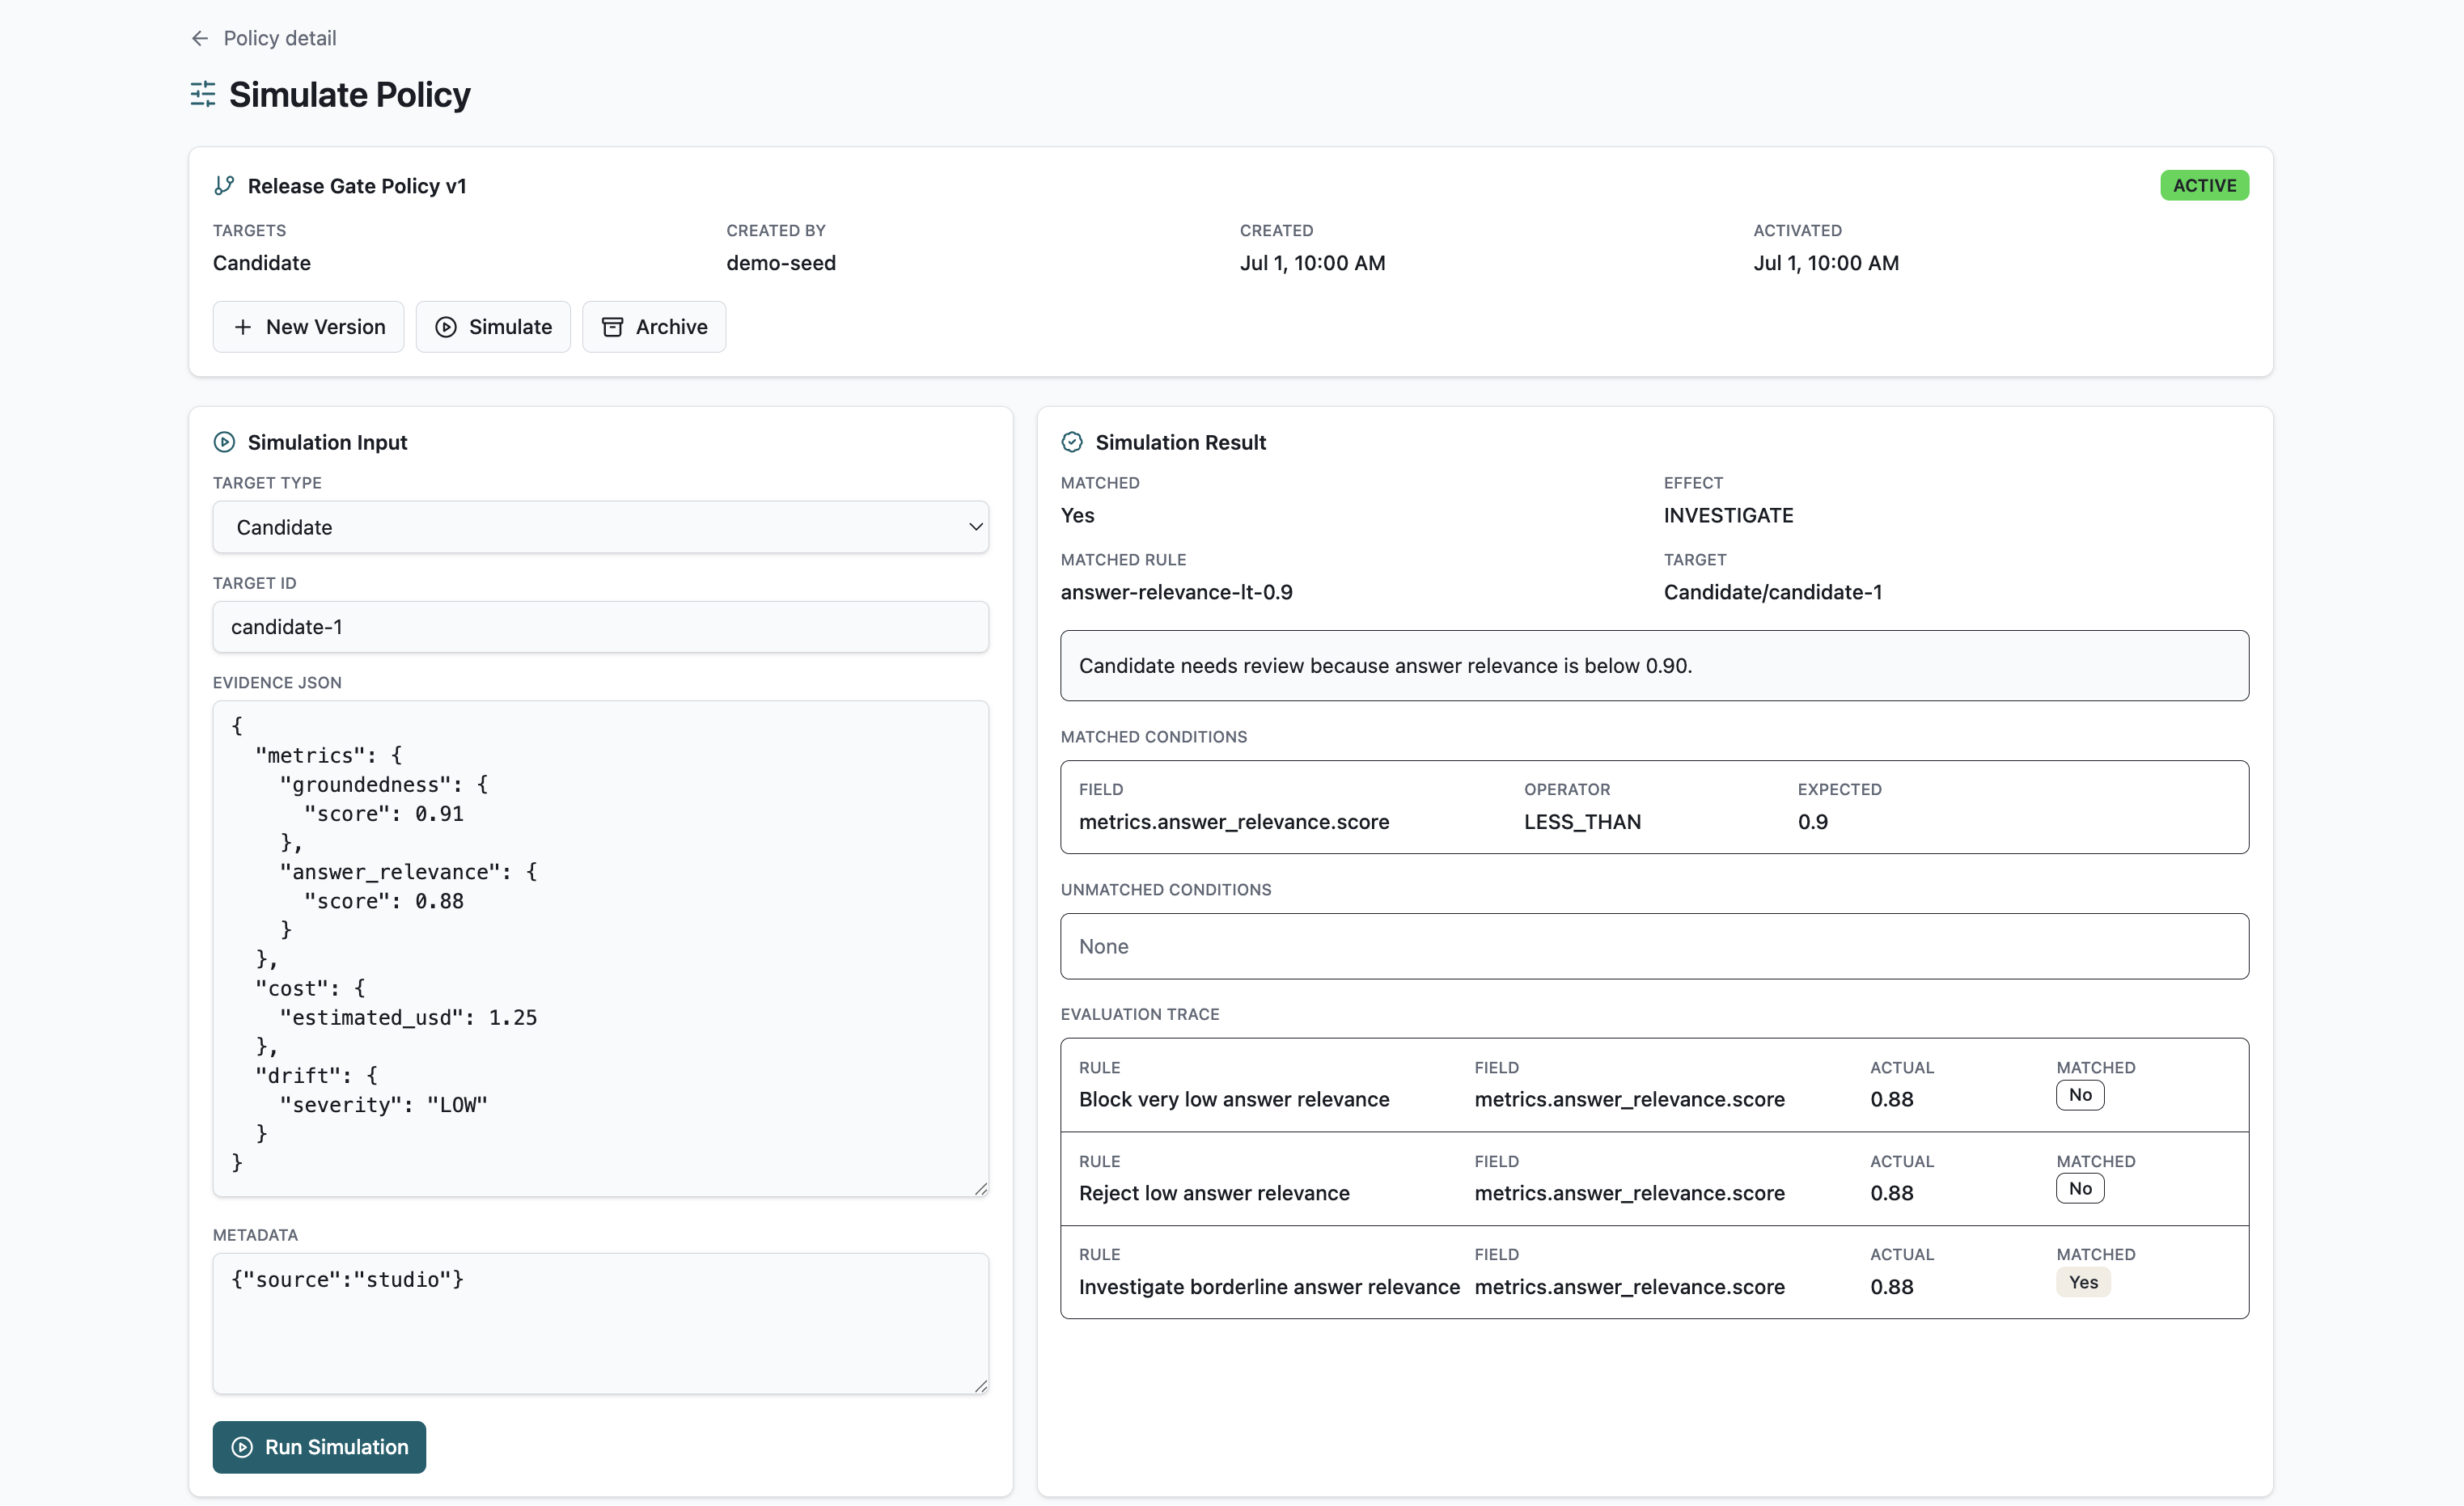Screen dimensions: 2464x1506
Task: Click the plus icon in New Version button
Action: coord(243,327)
